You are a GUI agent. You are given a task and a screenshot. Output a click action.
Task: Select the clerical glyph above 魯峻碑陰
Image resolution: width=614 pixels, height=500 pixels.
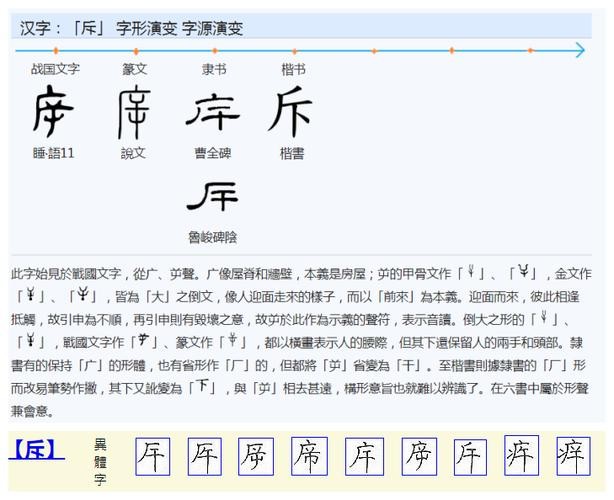click(x=213, y=195)
